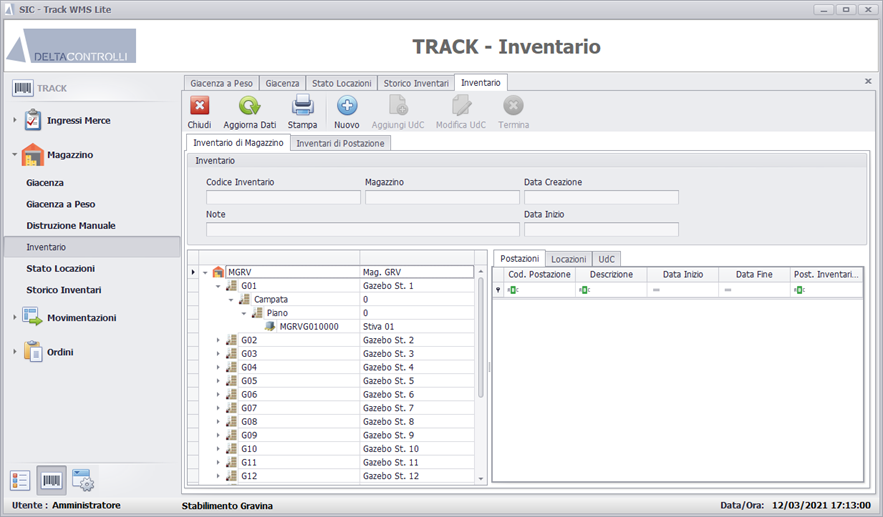Click filter icon in Post. Inventari column
Viewport: 883px width, 517px height.
point(799,290)
